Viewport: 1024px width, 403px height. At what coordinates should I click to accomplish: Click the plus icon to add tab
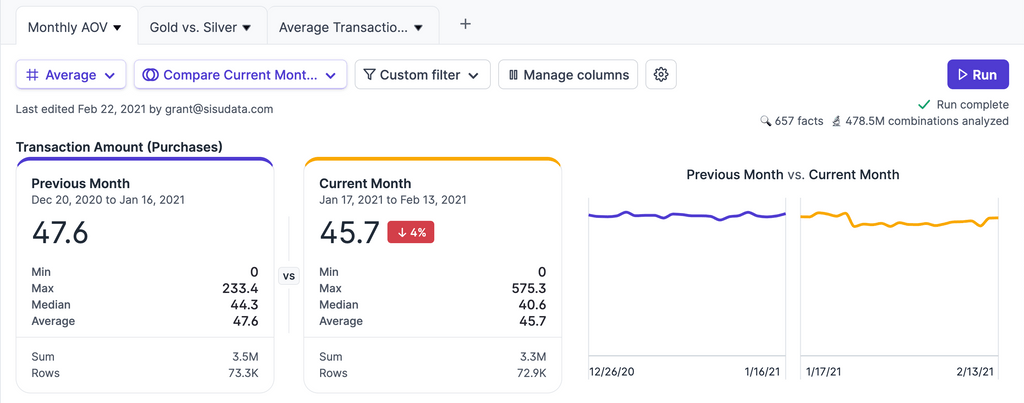click(x=465, y=25)
